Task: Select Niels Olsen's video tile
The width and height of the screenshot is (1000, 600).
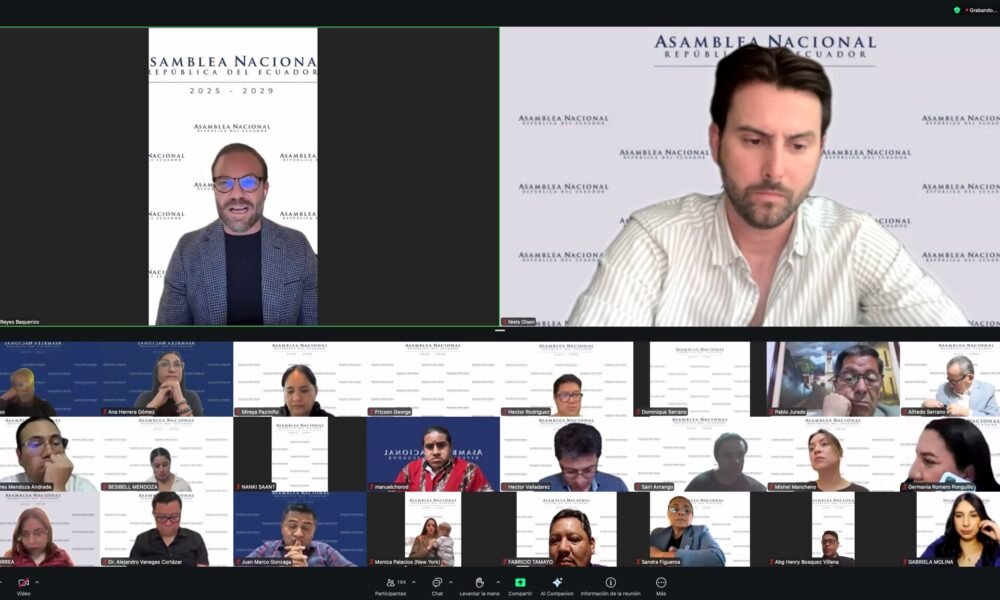Action: [750, 176]
